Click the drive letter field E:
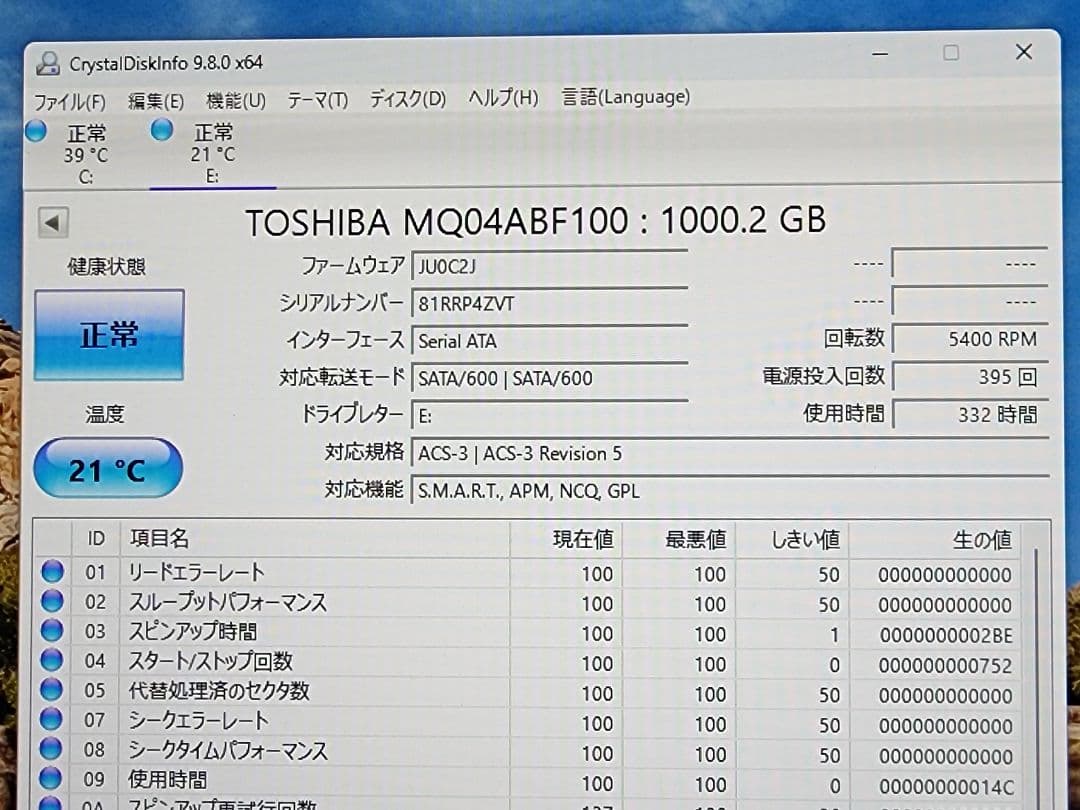Screen dimensions: 1080x810 [x=549, y=415]
